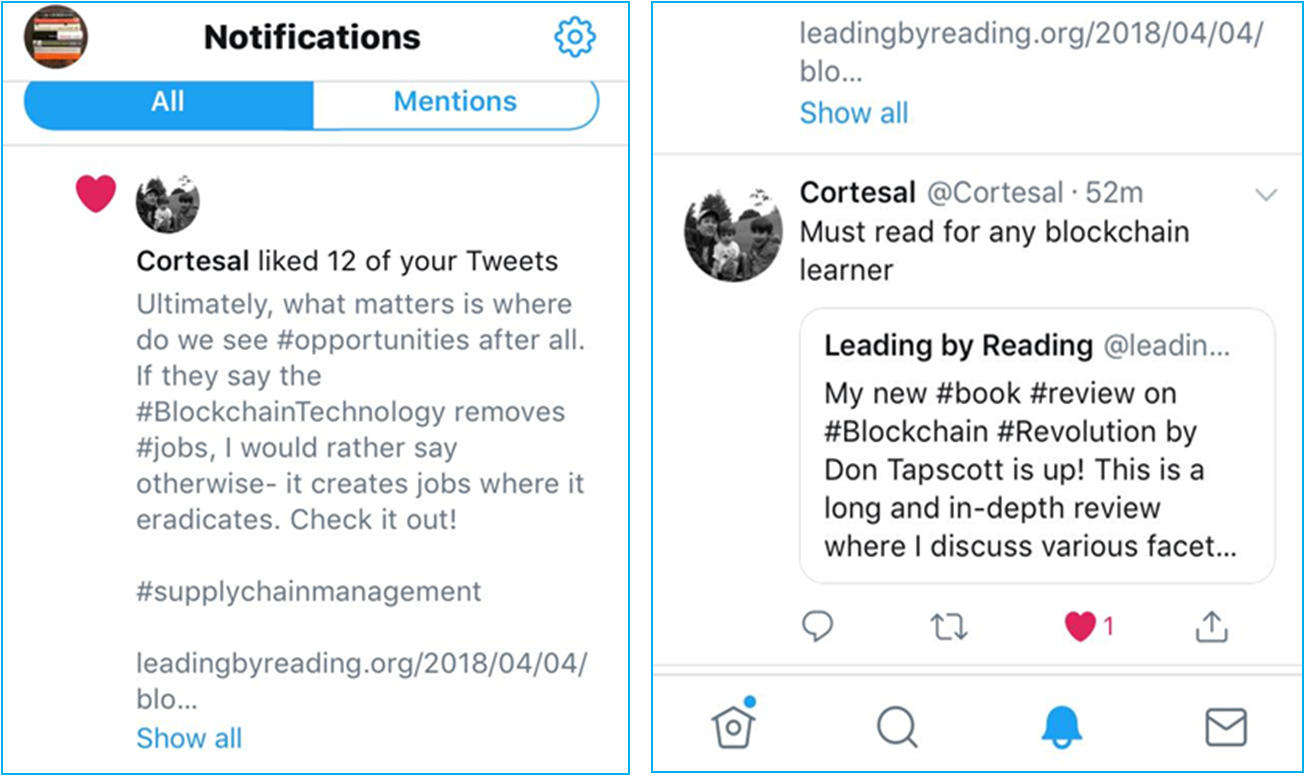
Task: Toggle the like heart on Cortesal's tweet
Action: pyautogui.click(x=1081, y=627)
